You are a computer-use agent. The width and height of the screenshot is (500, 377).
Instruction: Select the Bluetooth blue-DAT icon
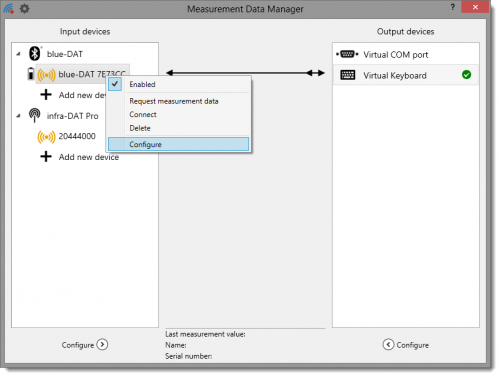click(x=35, y=53)
